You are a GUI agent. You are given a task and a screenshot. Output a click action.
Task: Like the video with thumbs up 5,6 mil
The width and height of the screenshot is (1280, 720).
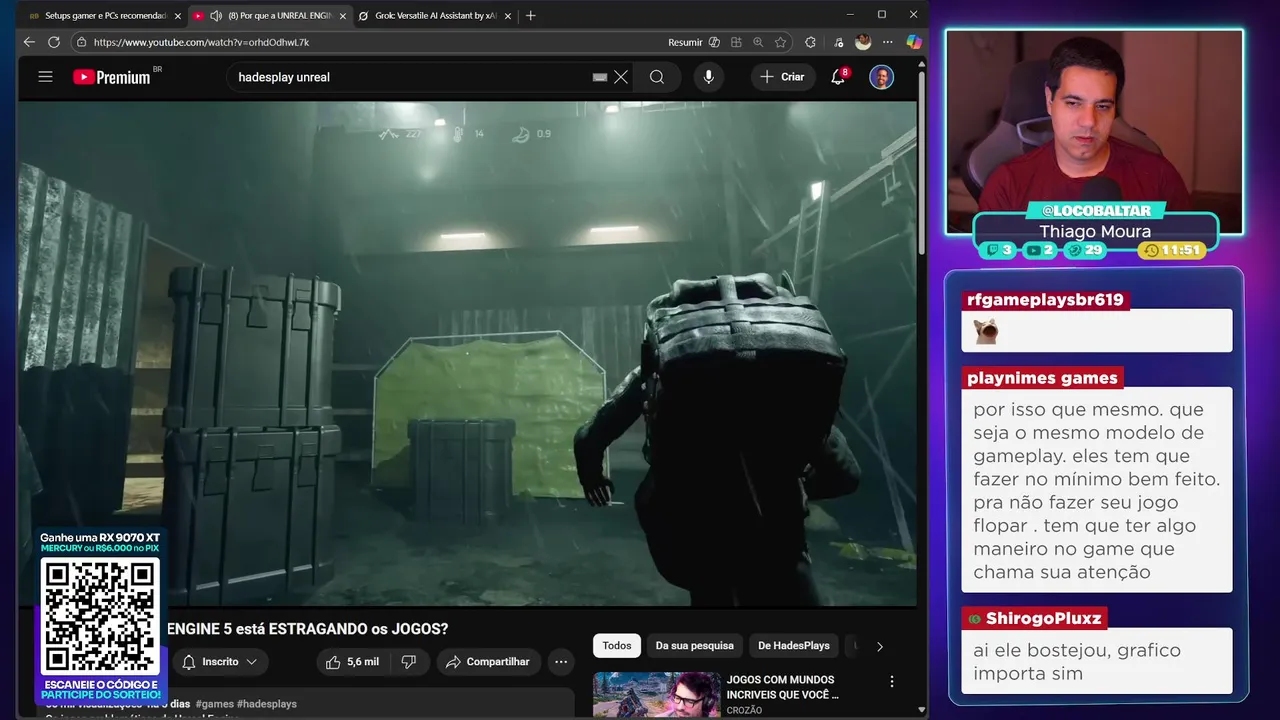point(352,662)
